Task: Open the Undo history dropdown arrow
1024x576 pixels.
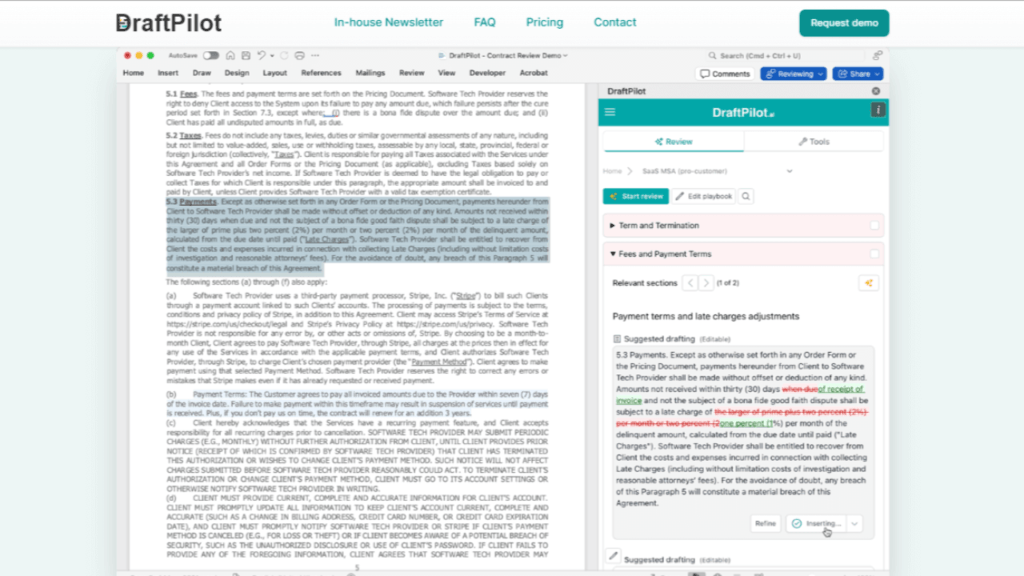Action: [x=272, y=56]
